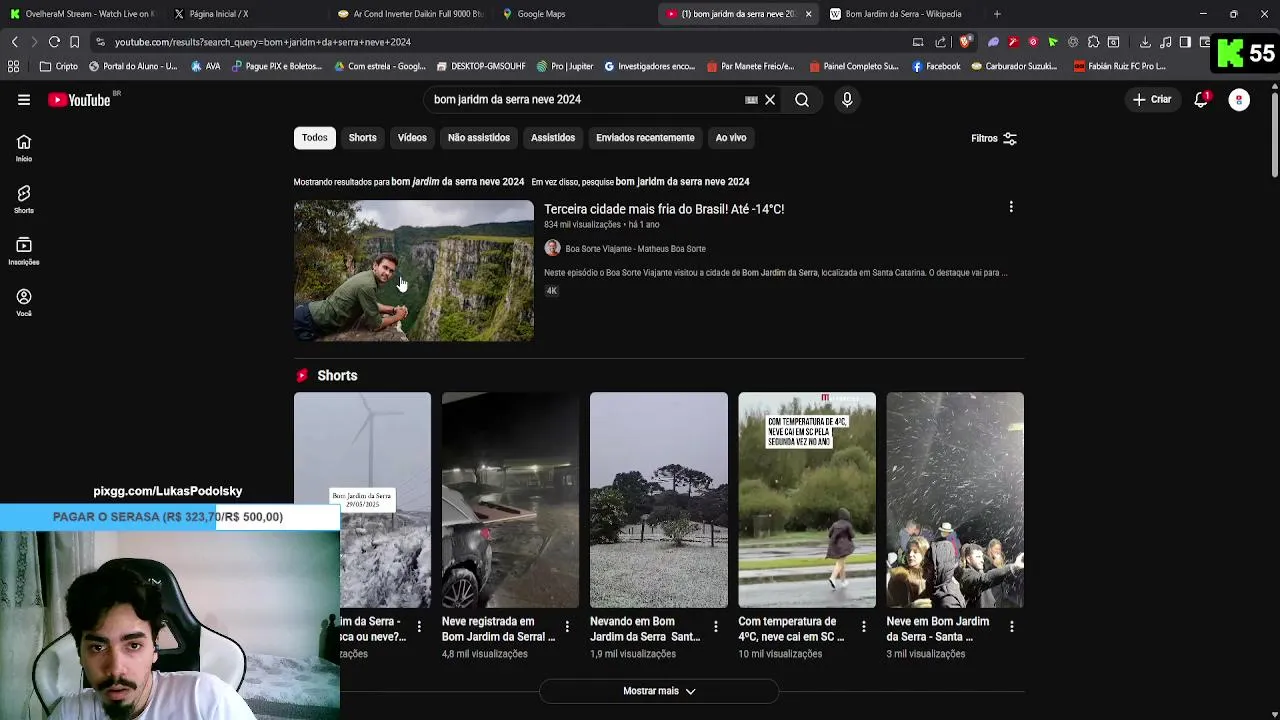Select the Shorts filter chip
This screenshot has width=1280, height=720.
pos(363,138)
